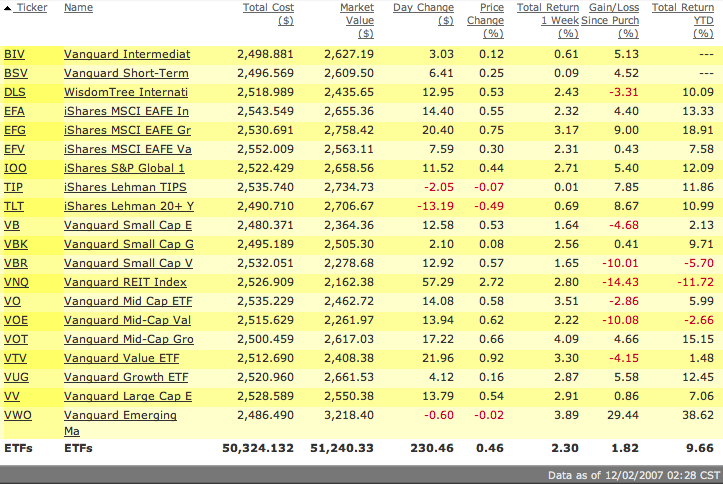Open iShares Lehman 20+ Y link
Viewport: 723px width, 484px height.
tap(129, 206)
